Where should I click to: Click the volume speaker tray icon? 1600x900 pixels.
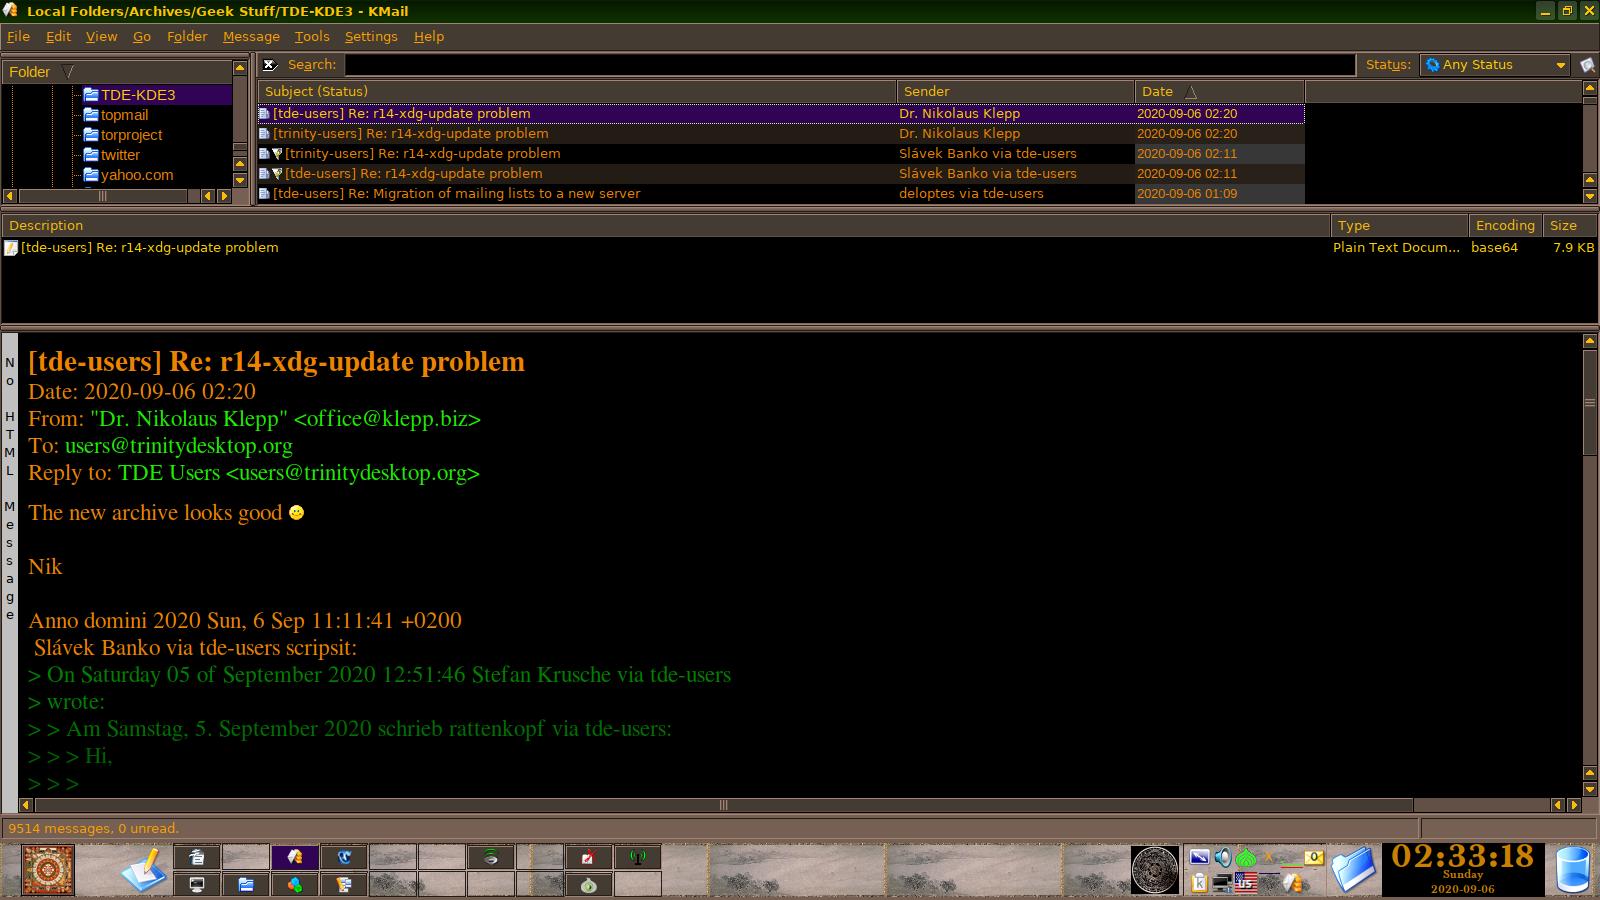1223,857
